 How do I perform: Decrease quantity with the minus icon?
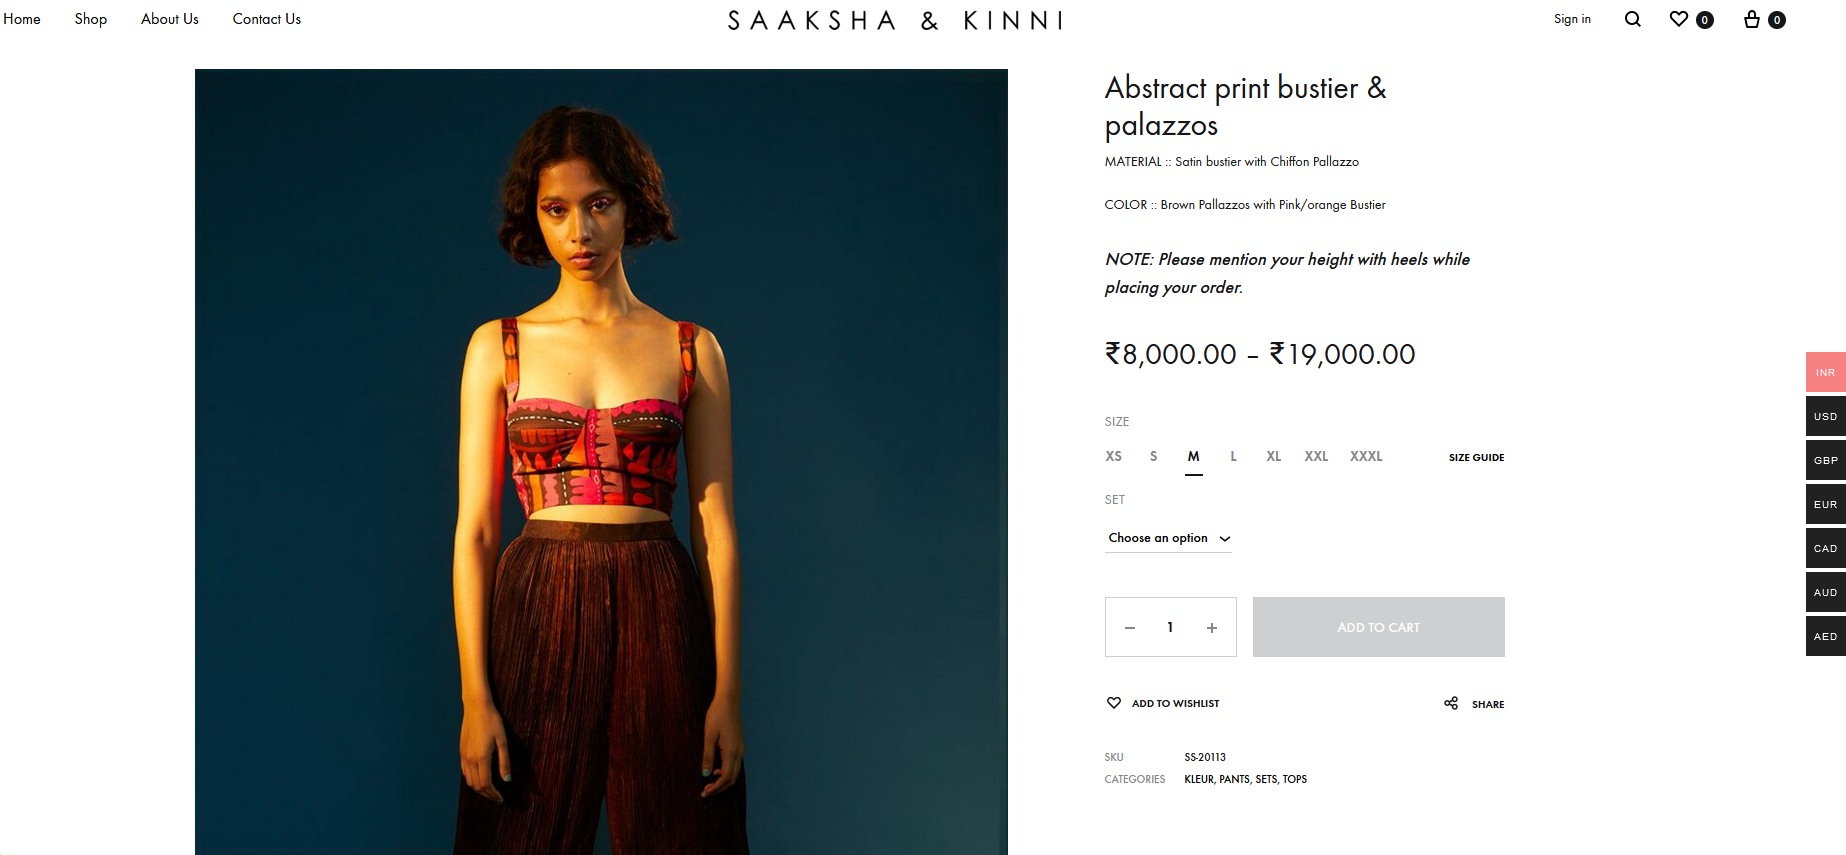click(1130, 628)
